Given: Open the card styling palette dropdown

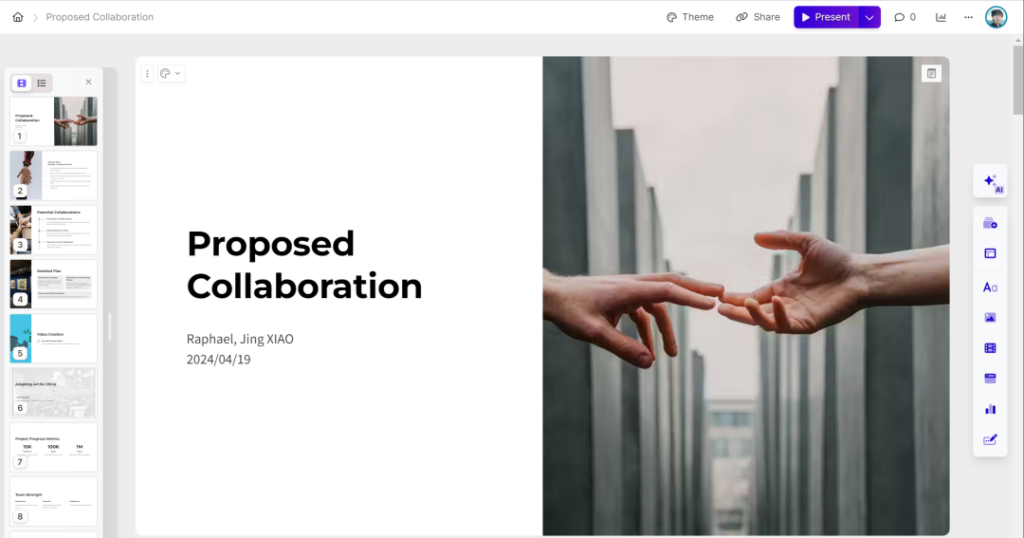Looking at the screenshot, I should [170, 73].
